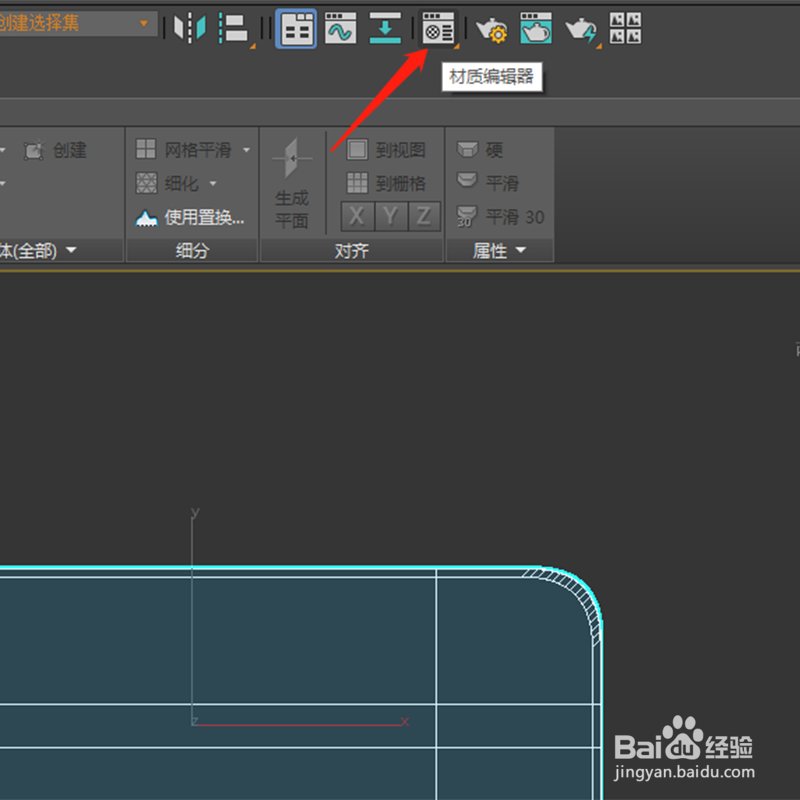Image resolution: width=800 pixels, height=800 pixels.
Task: Expand the 细化 dropdown arrow
Action: [213, 184]
